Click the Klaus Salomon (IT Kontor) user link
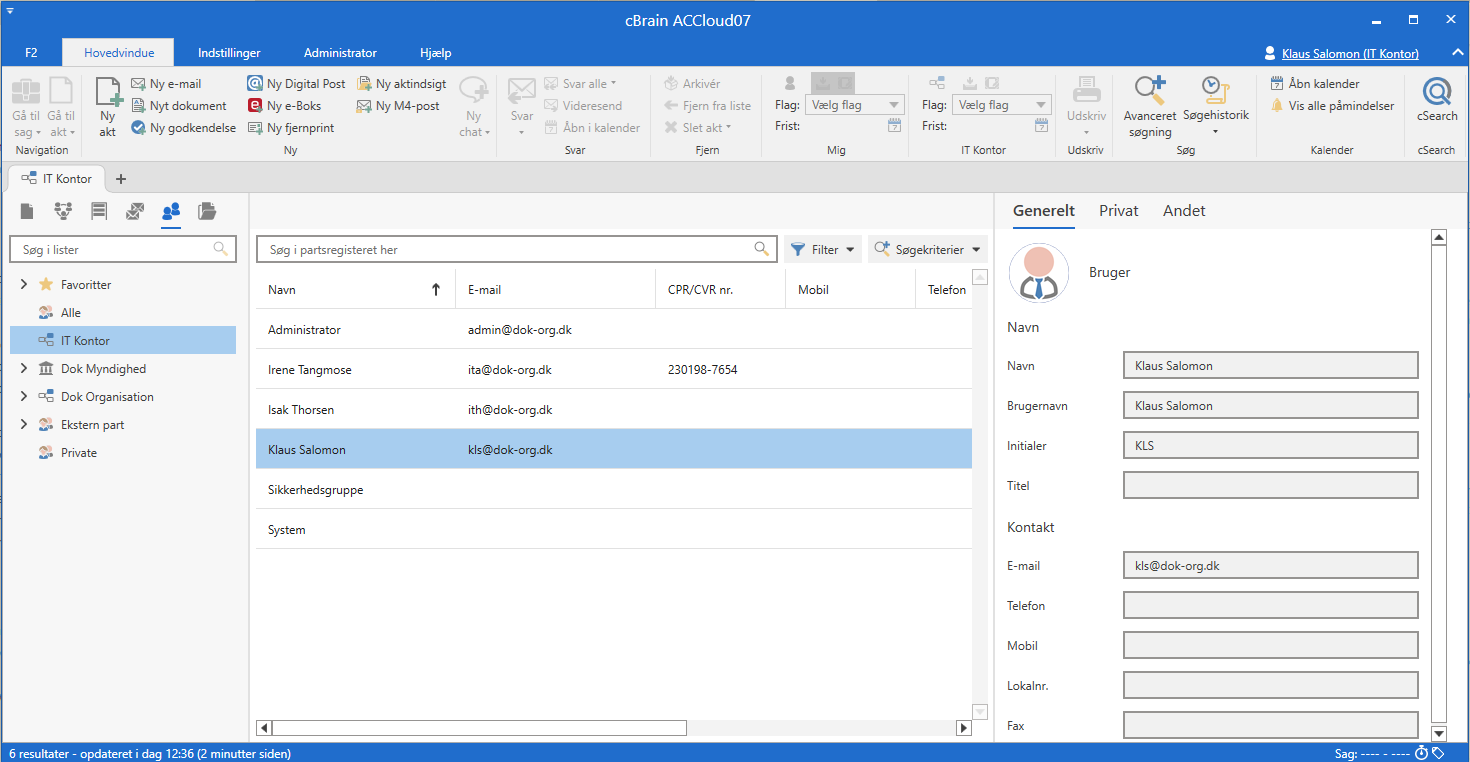 [x=1349, y=54]
